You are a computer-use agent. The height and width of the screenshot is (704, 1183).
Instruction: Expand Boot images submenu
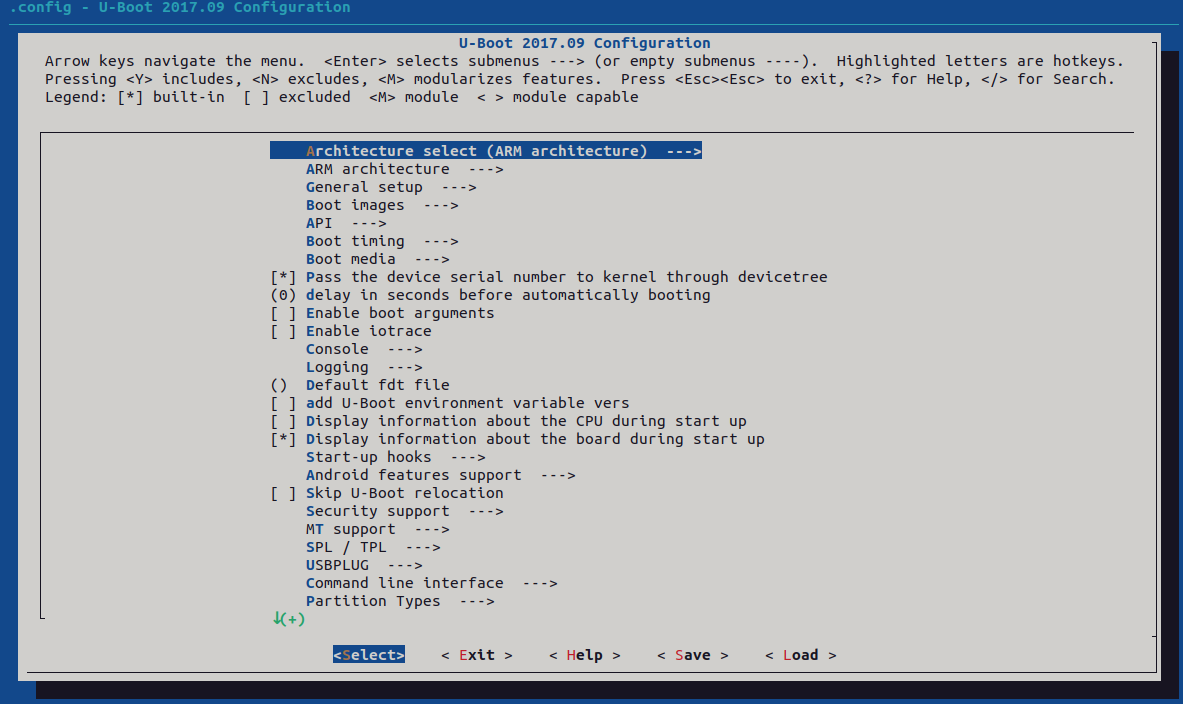click(x=382, y=205)
